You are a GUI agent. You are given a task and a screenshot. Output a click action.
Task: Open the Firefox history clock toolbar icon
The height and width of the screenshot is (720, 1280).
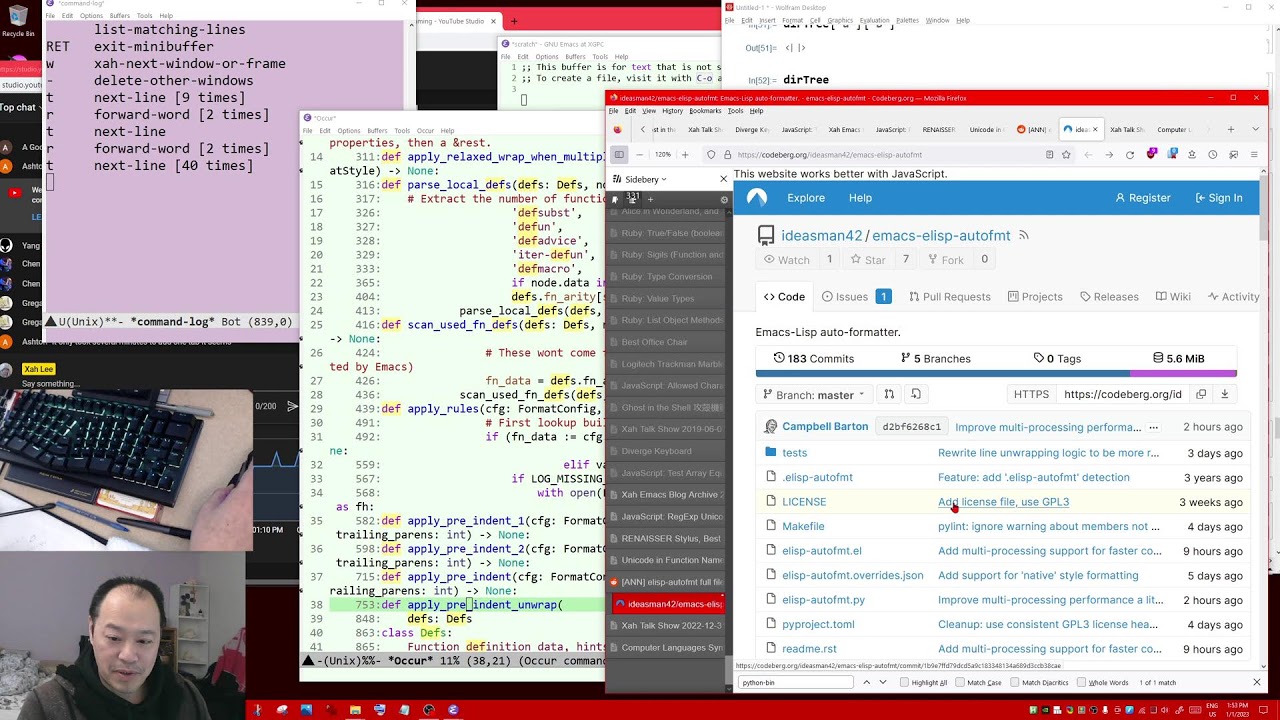click(1212, 154)
